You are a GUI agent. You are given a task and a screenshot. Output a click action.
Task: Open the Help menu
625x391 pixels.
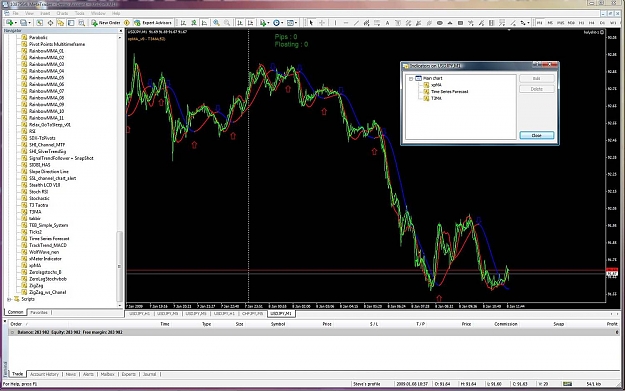coord(116,13)
